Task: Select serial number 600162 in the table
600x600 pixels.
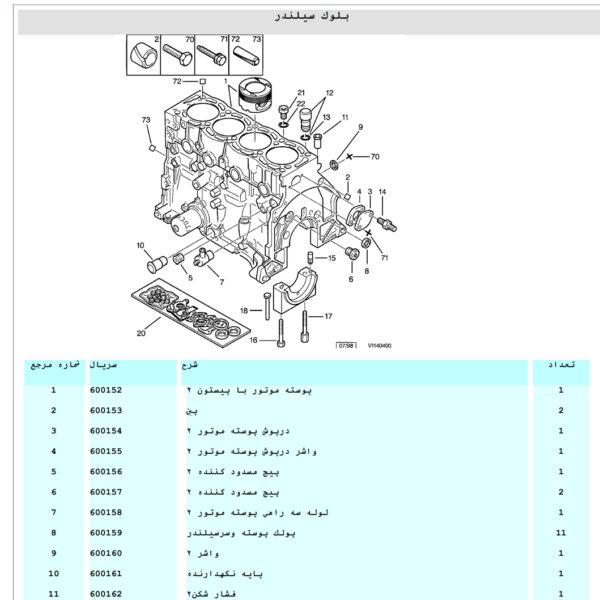Action: [105, 594]
